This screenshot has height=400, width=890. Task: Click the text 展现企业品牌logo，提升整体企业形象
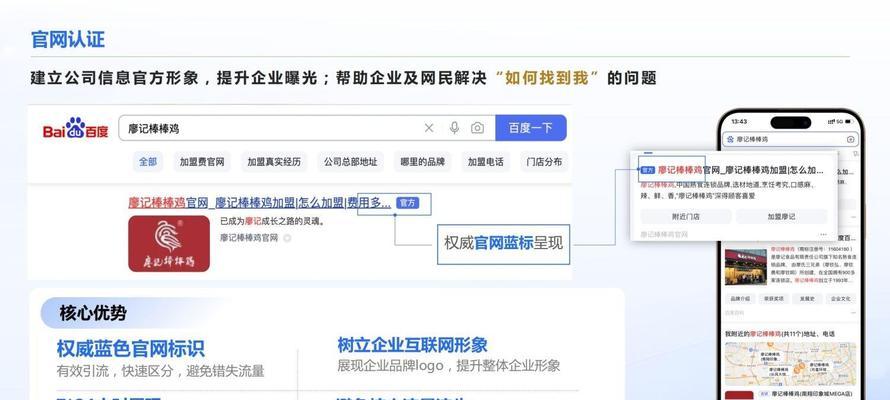[x=449, y=365]
